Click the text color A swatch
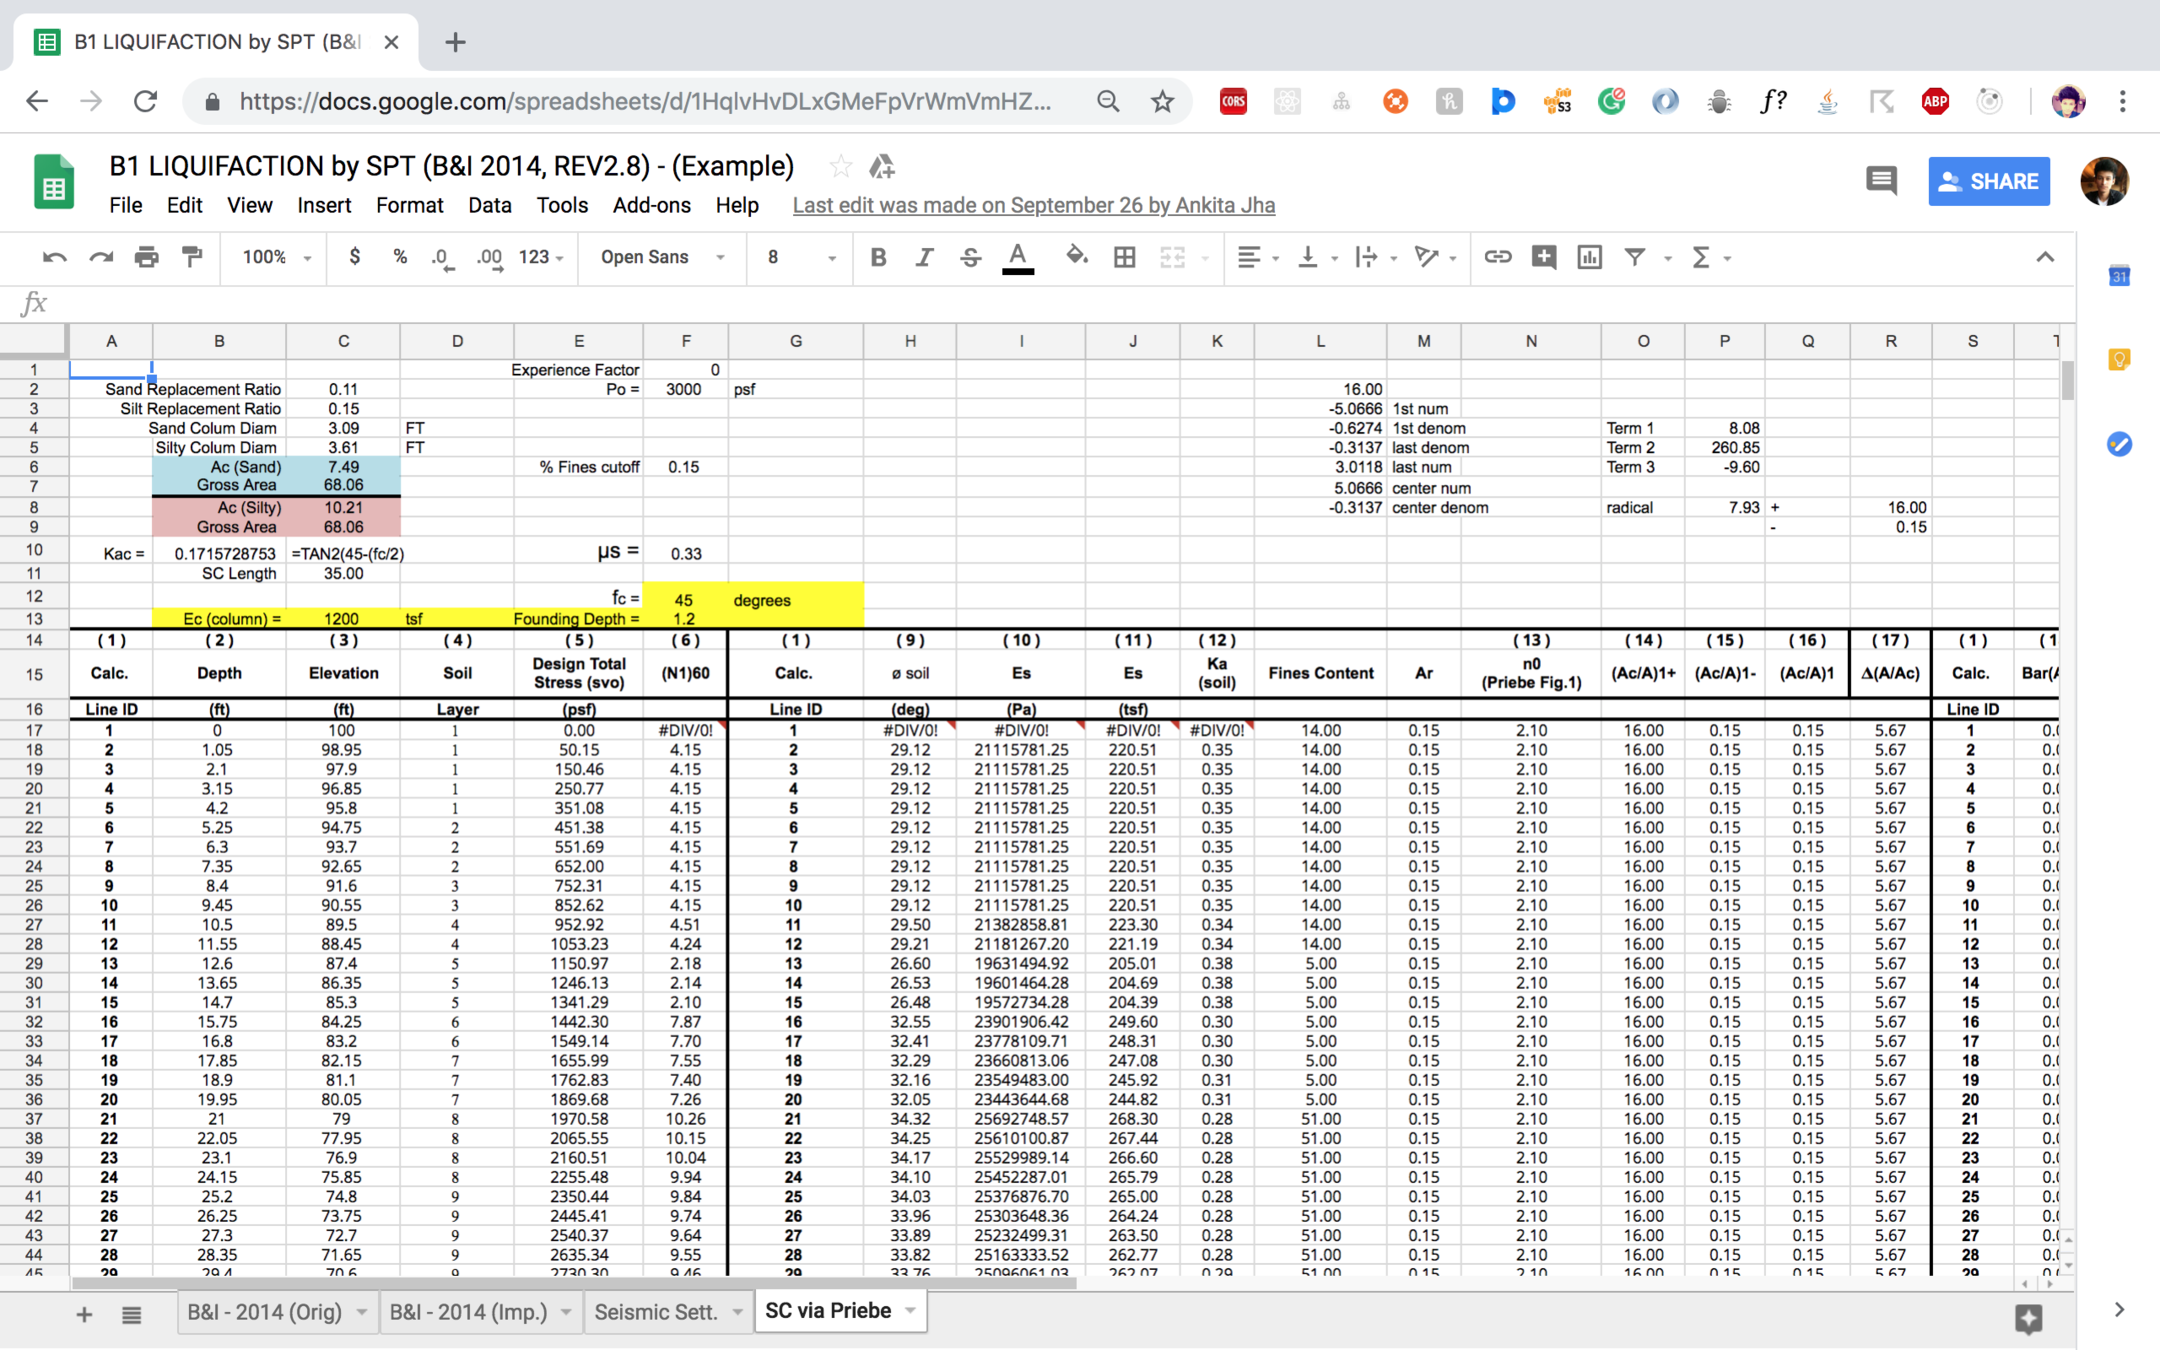Image resolution: width=2160 pixels, height=1350 pixels. coord(1017,258)
